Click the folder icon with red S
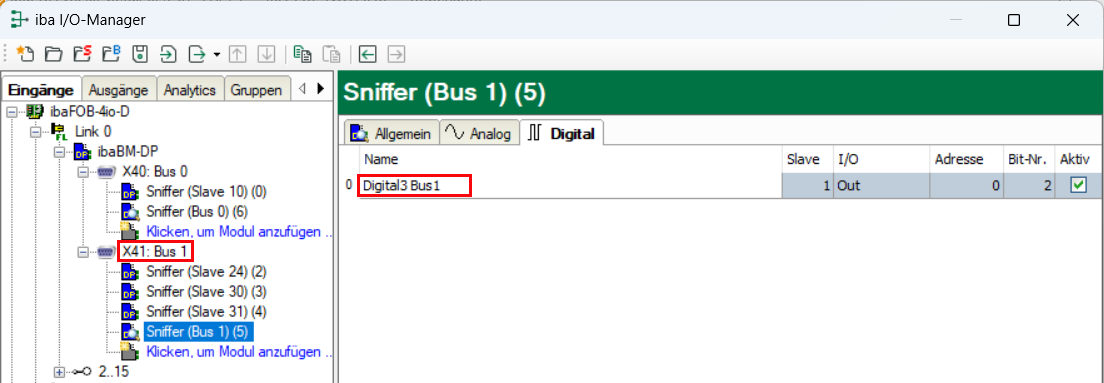 point(82,54)
